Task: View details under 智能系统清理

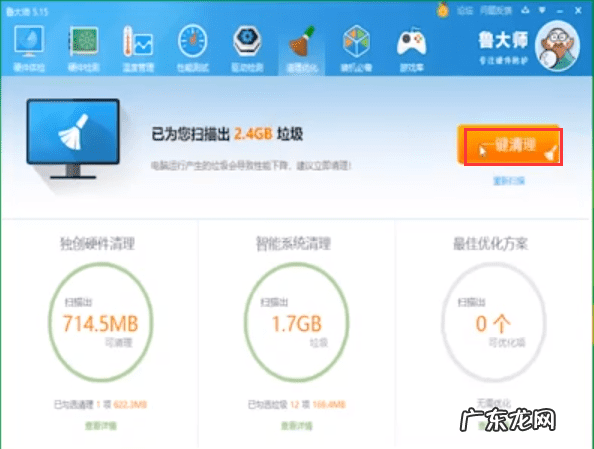Action: pyautogui.click(x=297, y=426)
